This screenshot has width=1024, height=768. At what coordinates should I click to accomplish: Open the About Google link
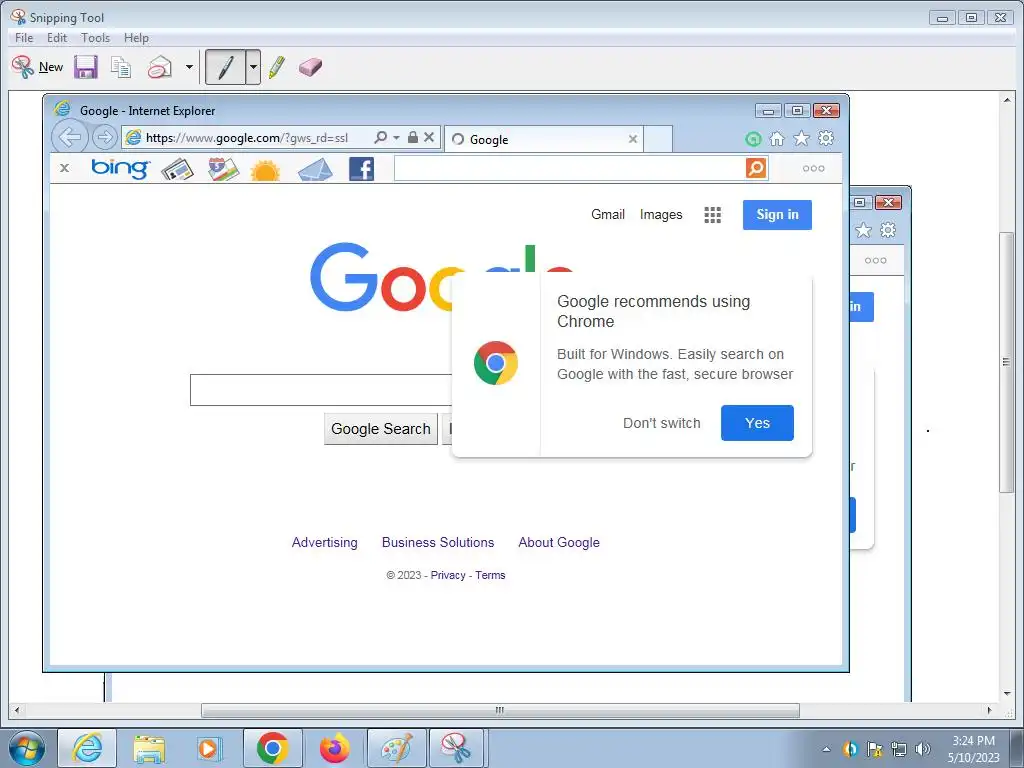pyautogui.click(x=559, y=543)
